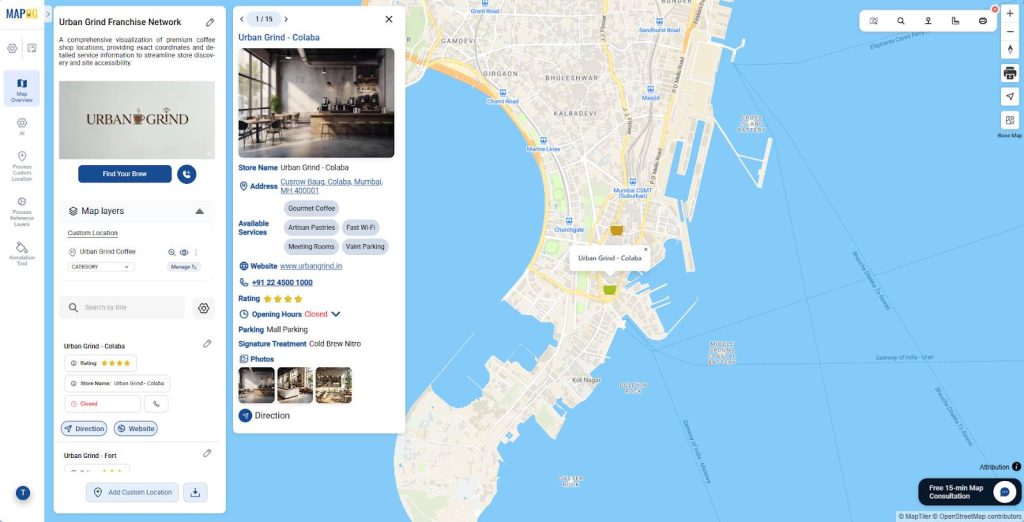Edit the Urban Grind Franchise Network title
The height and width of the screenshot is (522, 1024).
click(x=210, y=22)
